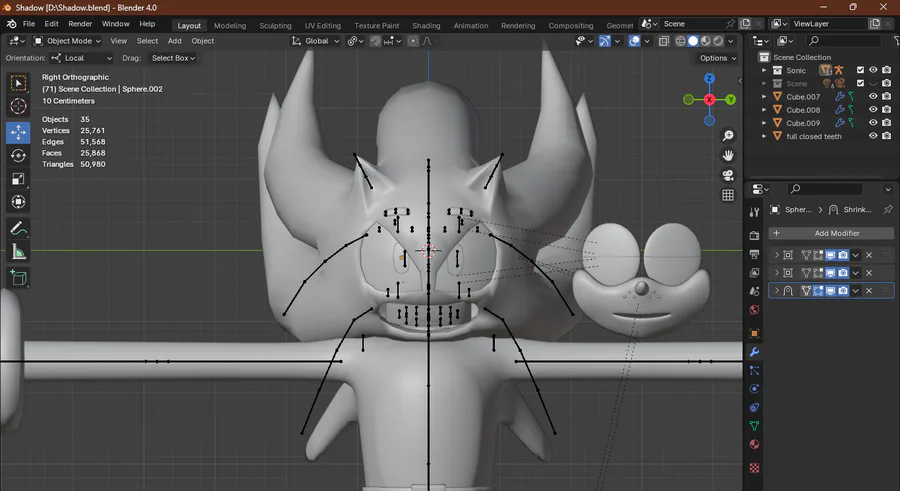Open the Particles properties tab

click(754, 370)
